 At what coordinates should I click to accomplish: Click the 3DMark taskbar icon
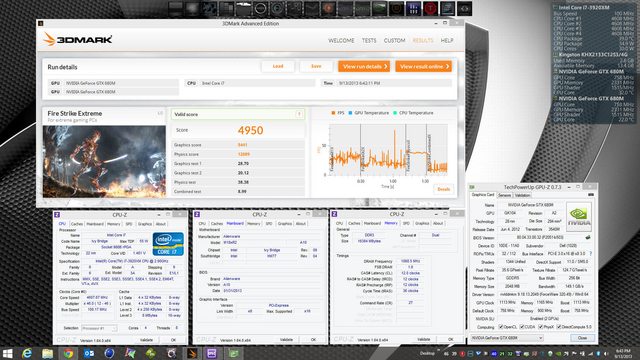coord(192,353)
